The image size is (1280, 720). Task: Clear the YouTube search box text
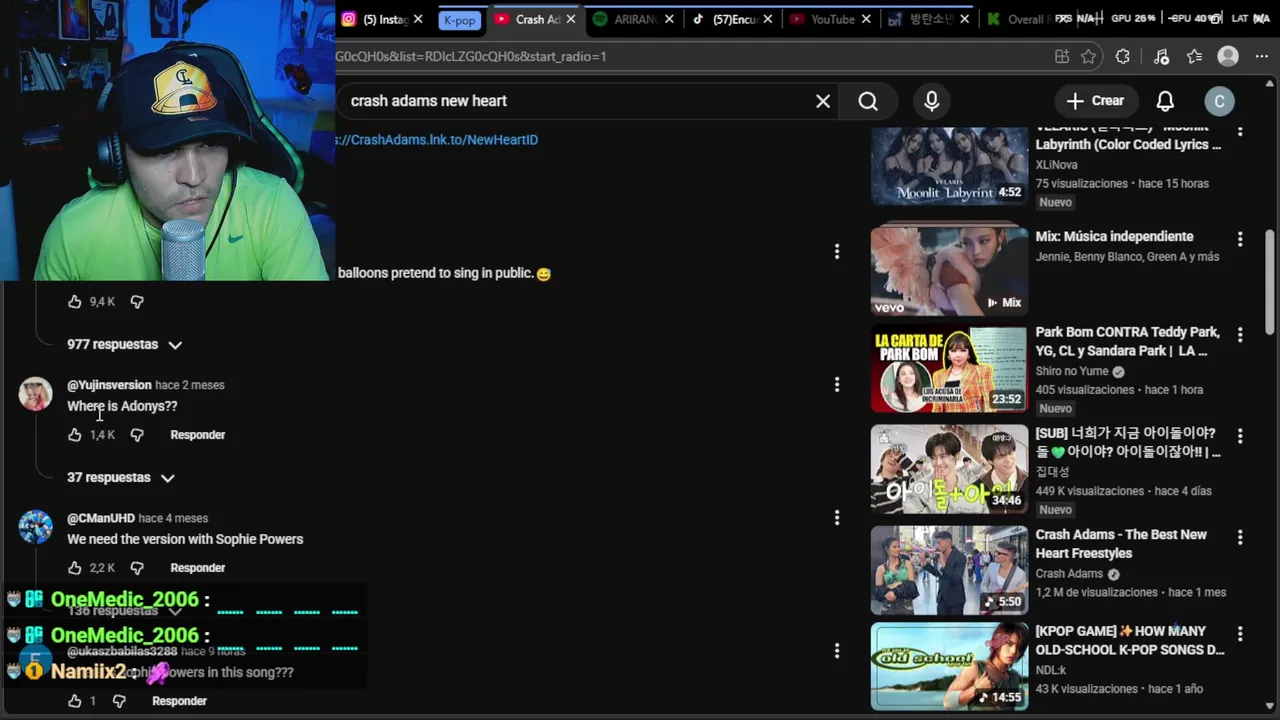823,101
